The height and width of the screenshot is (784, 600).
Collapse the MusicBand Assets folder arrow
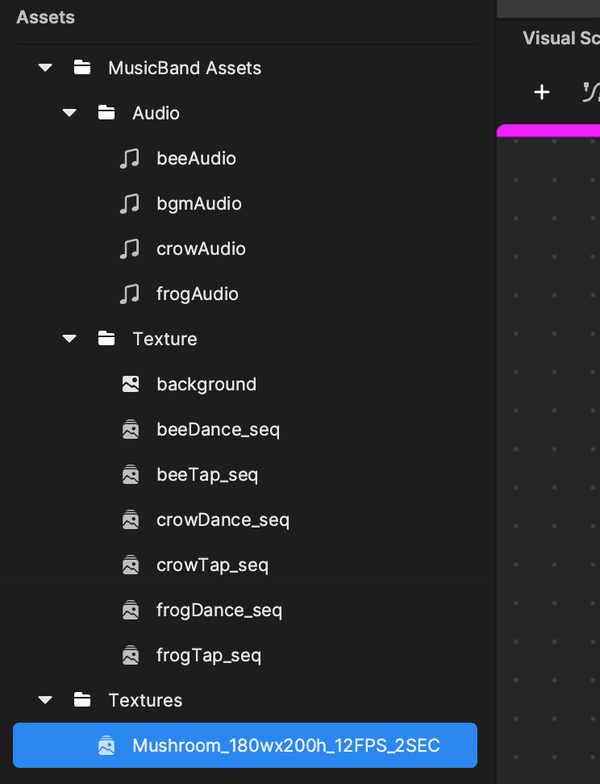tap(45, 68)
